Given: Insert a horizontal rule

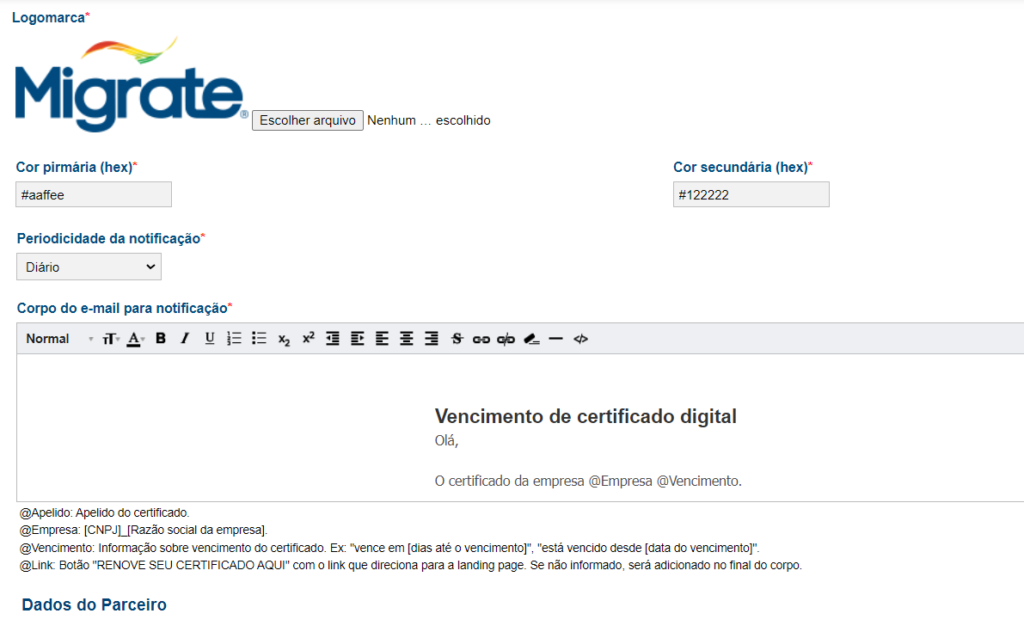Looking at the screenshot, I should click(x=556, y=338).
